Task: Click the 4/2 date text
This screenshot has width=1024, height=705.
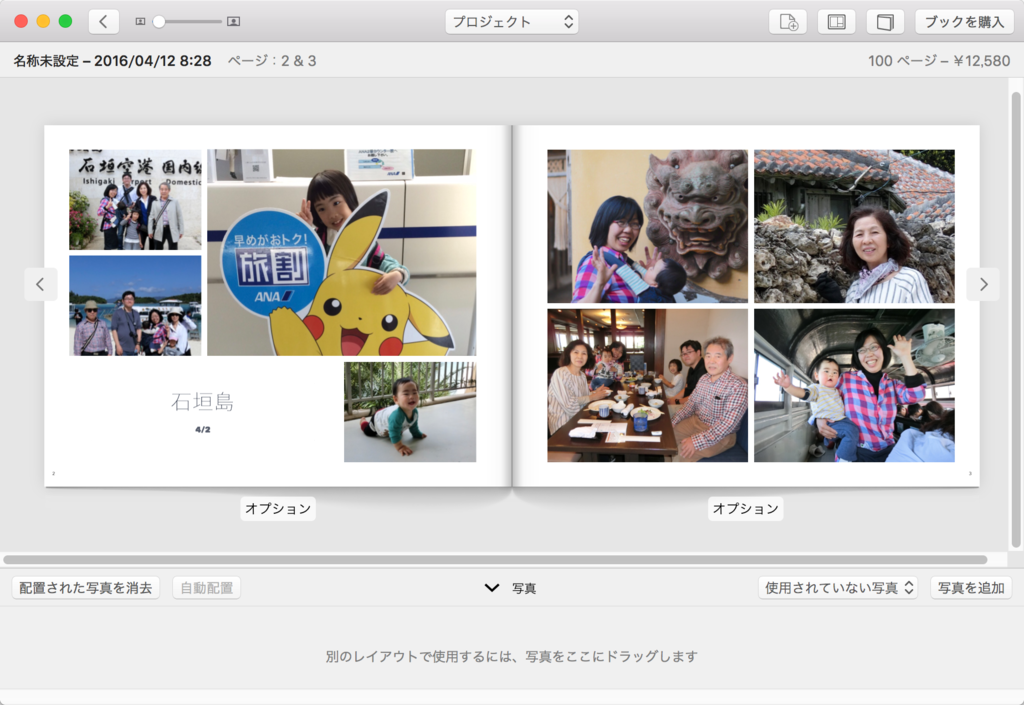Action: point(202,430)
